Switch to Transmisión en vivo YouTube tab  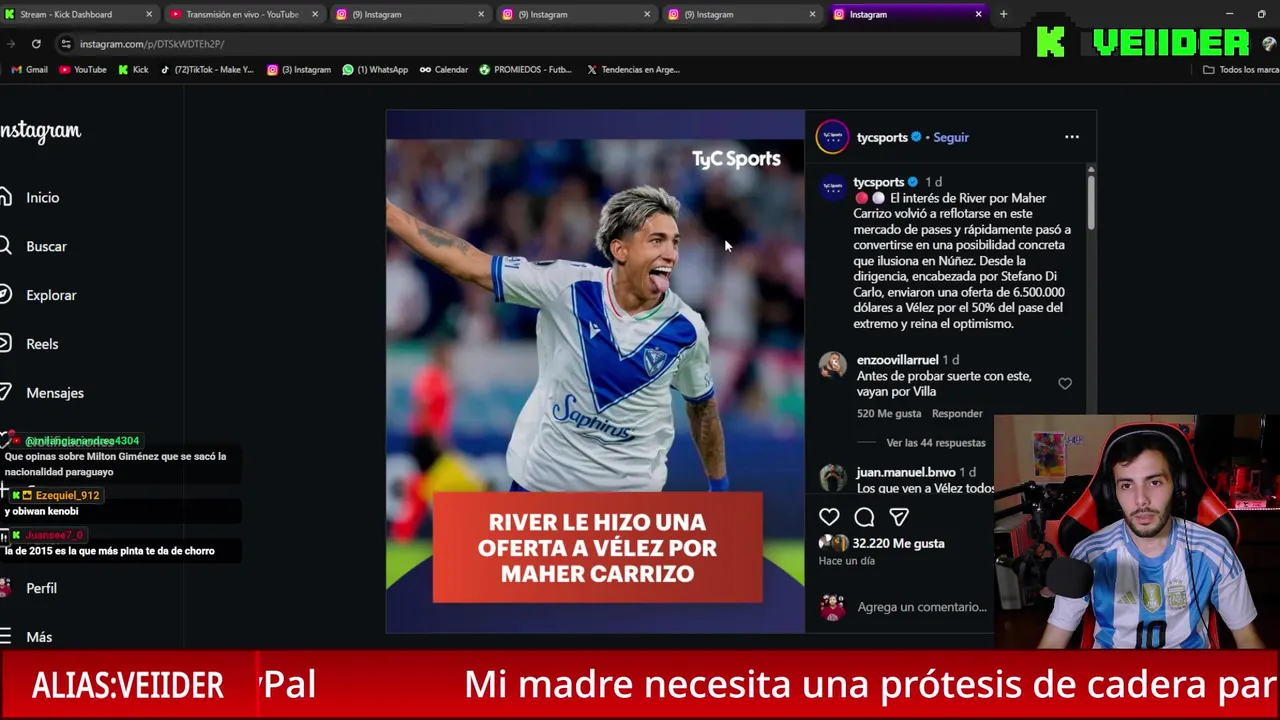pyautogui.click(x=242, y=14)
